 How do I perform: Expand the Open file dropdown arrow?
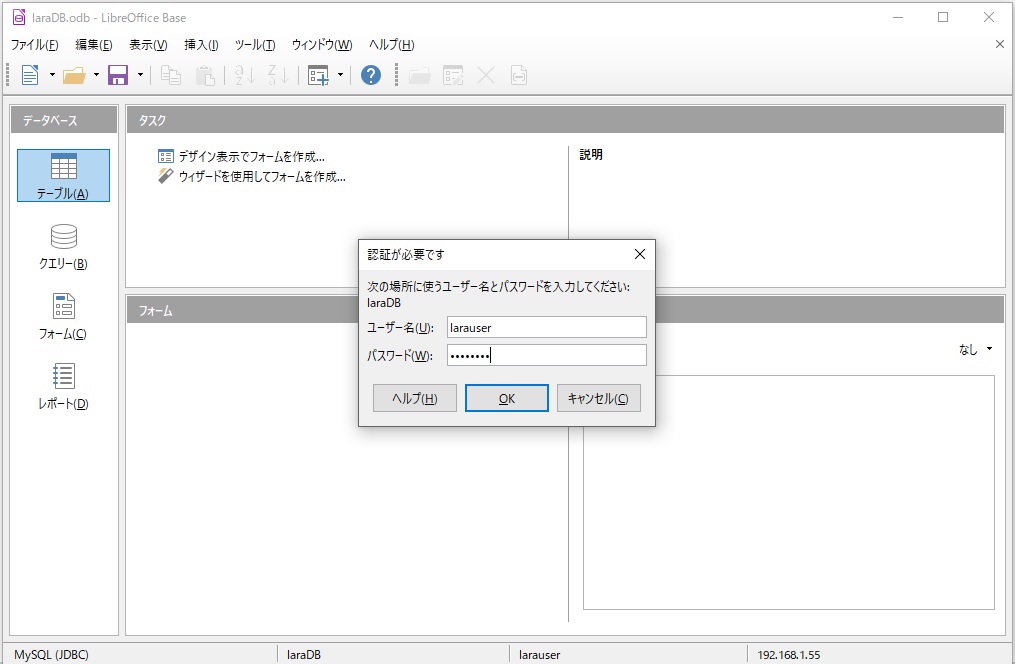tap(96, 75)
